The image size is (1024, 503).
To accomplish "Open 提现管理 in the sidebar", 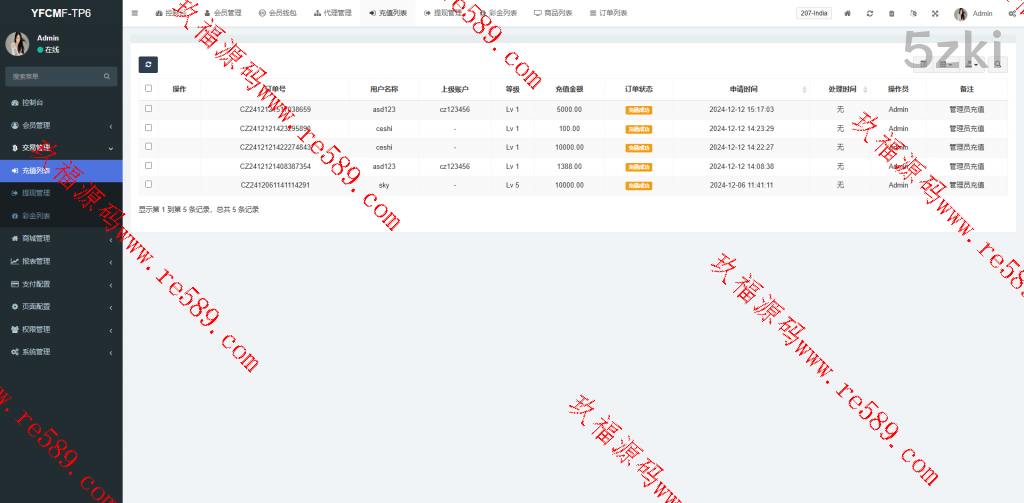I will coord(36,193).
